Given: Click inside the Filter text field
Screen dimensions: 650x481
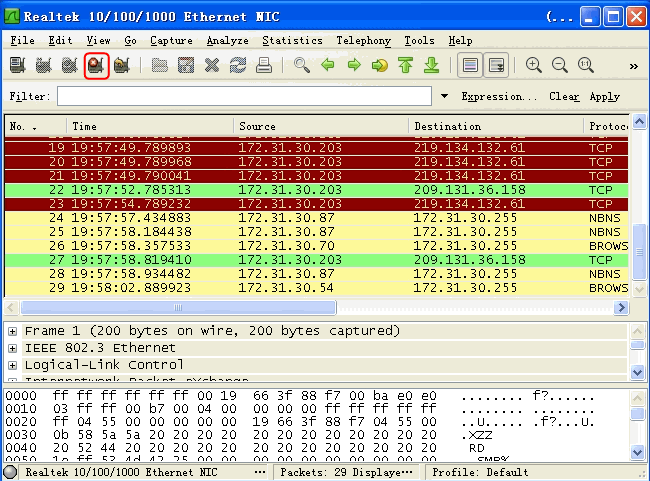Looking at the screenshot, I should pyautogui.click(x=245, y=97).
